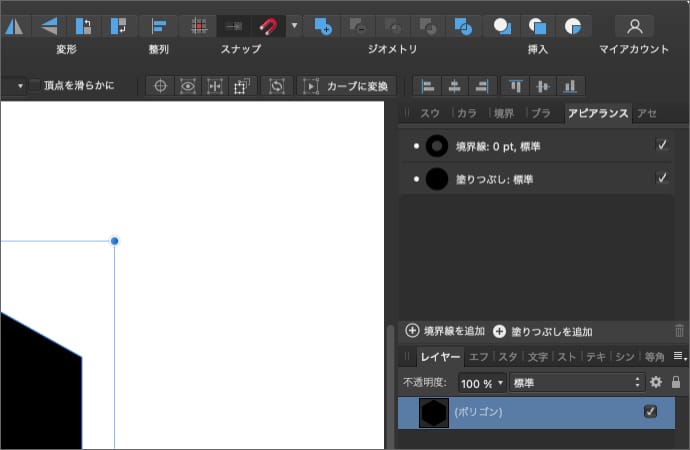This screenshot has width=690, height=450.
Task: Click the black fill swatch for 塗りつぶし
Action: pos(436,179)
